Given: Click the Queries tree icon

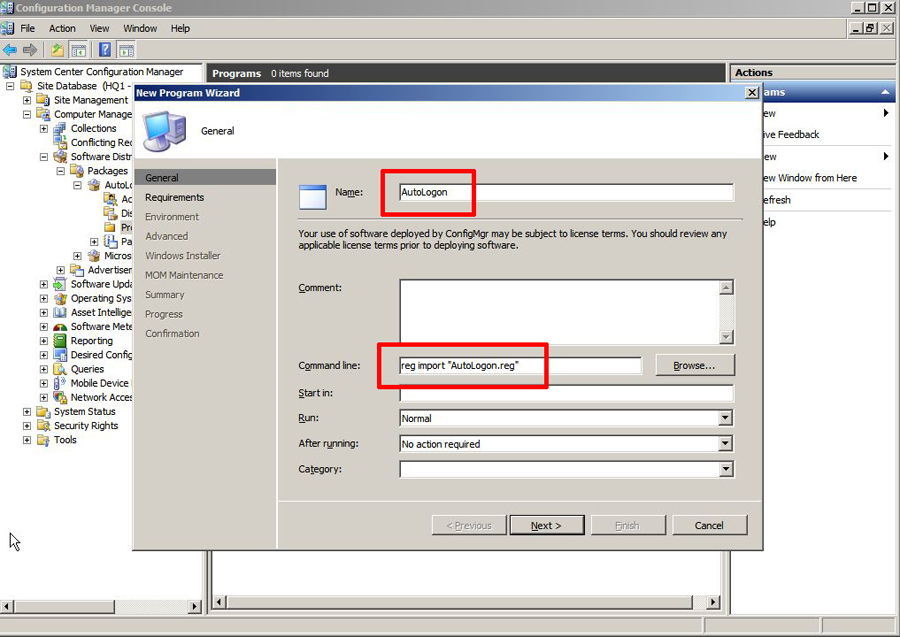Looking at the screenshot, I should point(60,369).
